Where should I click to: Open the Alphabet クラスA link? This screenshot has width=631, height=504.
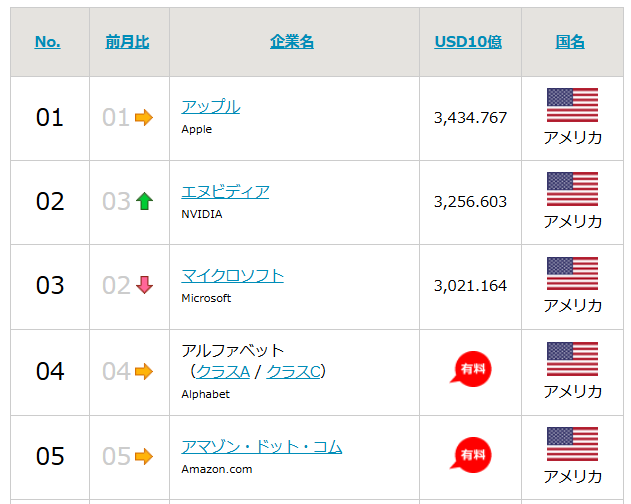tap(223, 371)
